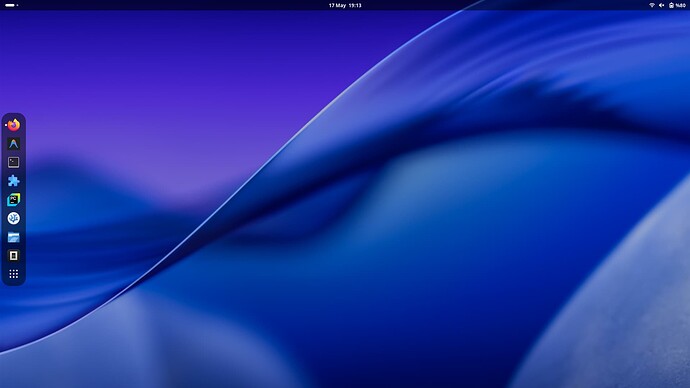Launch Firefox from the dock
Viewport: 690px width, 388px height.
click(x=14, y=125)
